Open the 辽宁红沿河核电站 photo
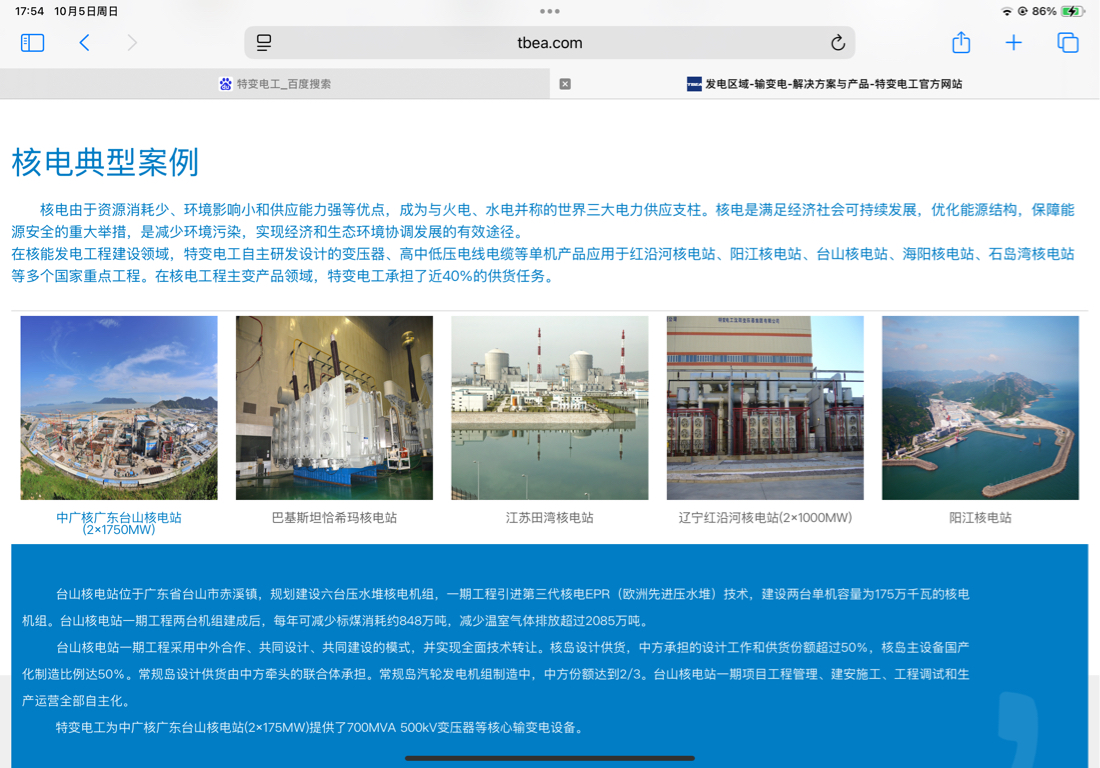Image resolution: width=1100 pixels, height=768 pixels. pos(765,407)
